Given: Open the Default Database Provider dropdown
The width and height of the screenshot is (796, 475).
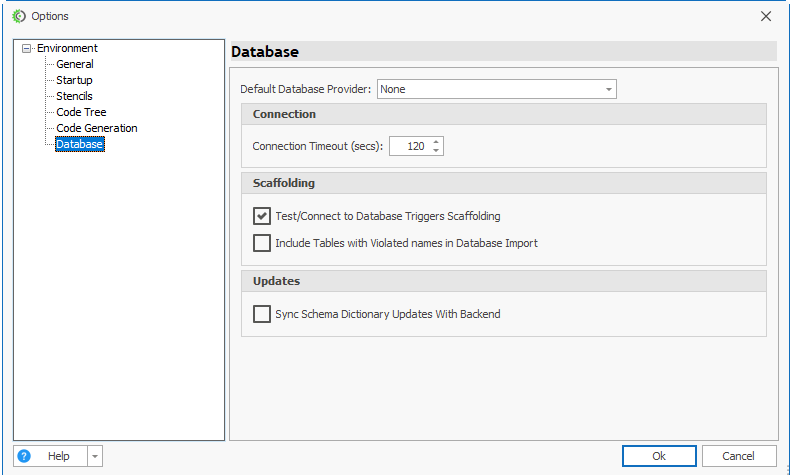Looking at the screenshot, I should click(608, 89).
